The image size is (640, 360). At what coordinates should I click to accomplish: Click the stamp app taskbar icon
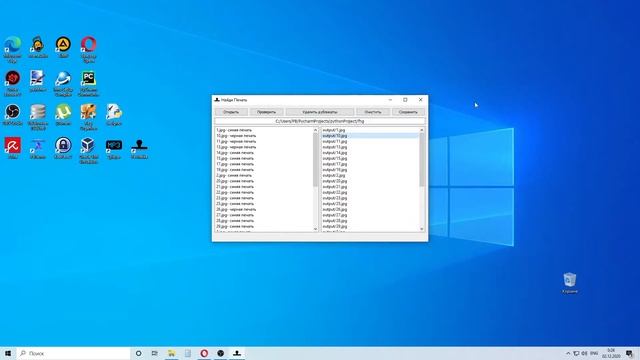[237, 353]
